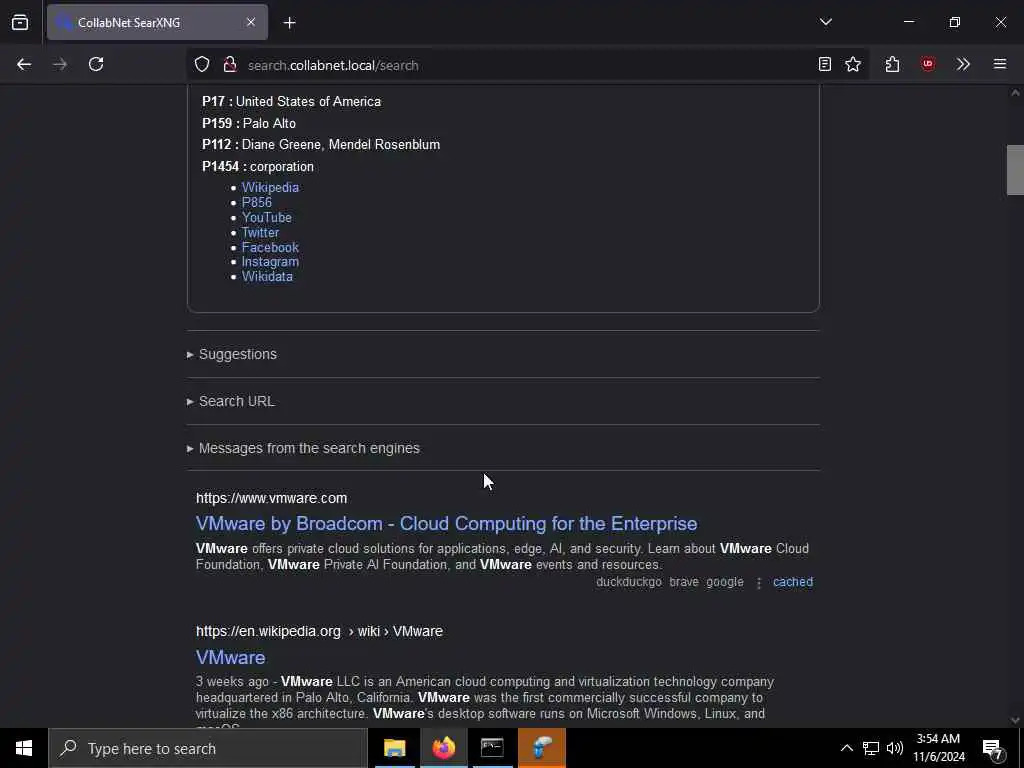Open cached version of VMware result
Screen dimensions: 1024x768
pos(793,582)
